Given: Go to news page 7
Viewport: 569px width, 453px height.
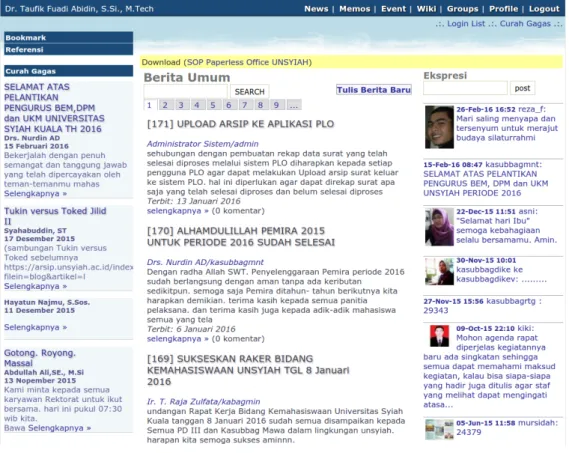Looking at the screenshot, I should [x=245, y=105].
